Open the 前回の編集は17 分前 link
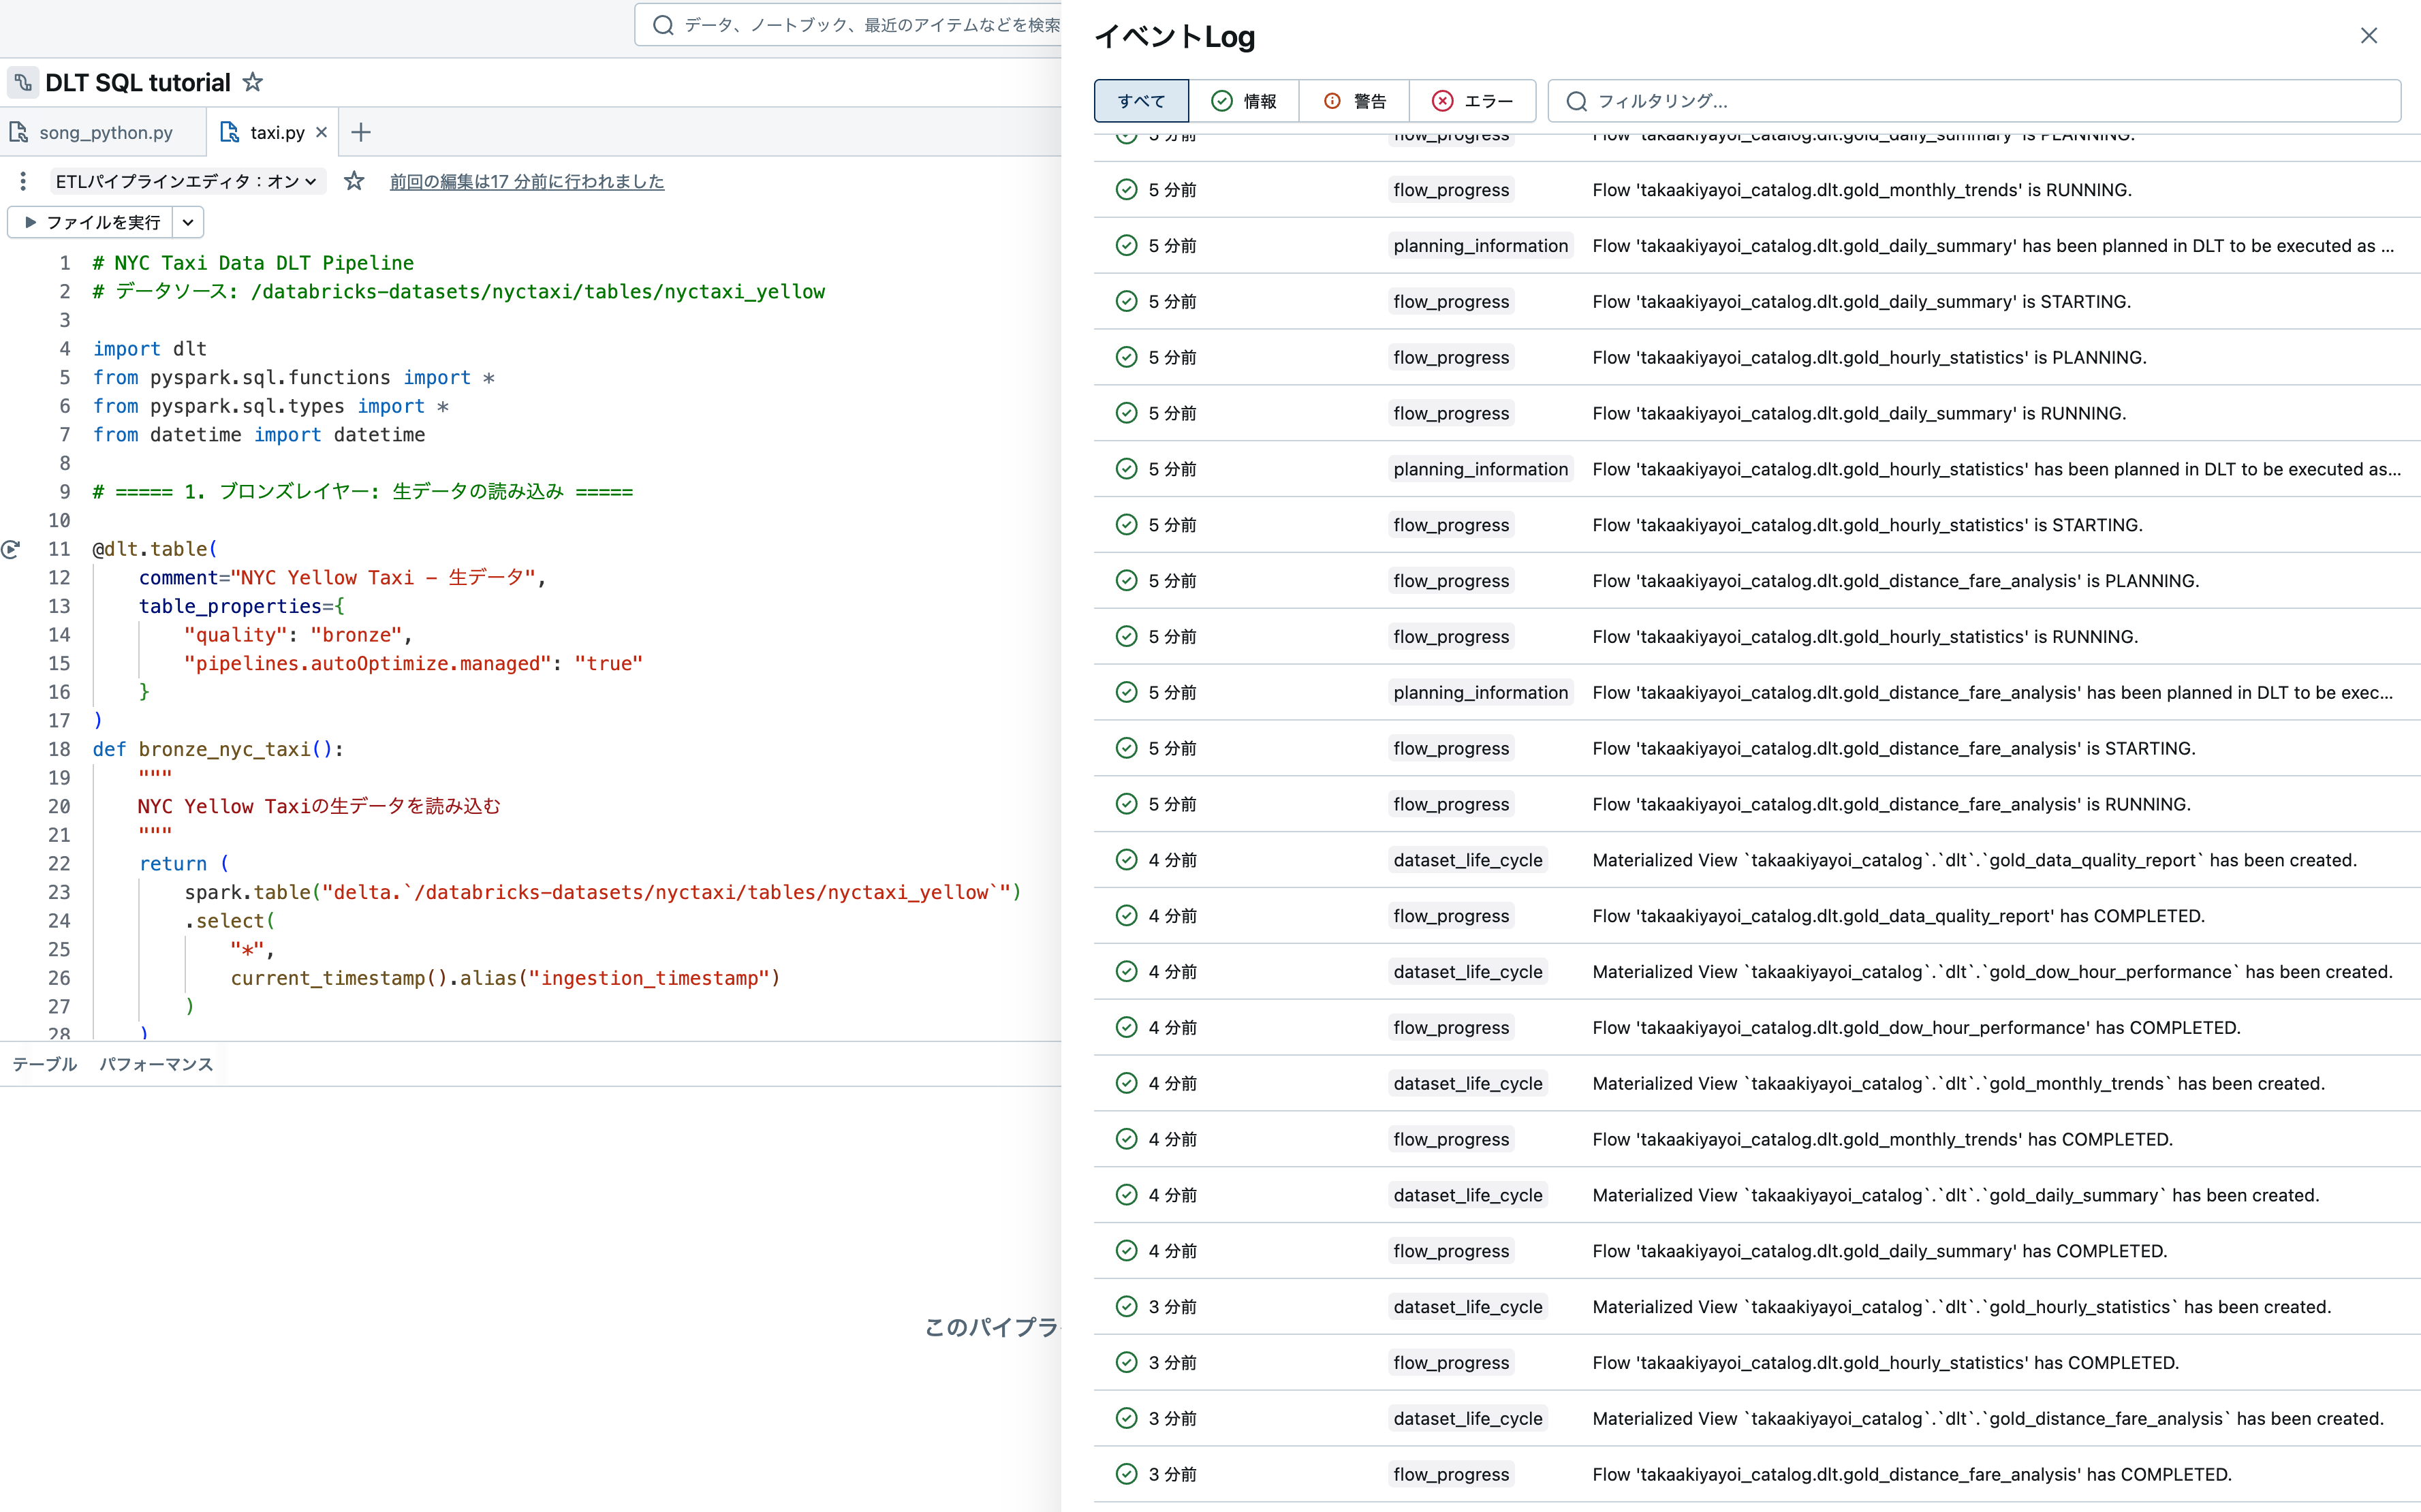The height and width of the screenshot is (1512, 2421). coord(527,182)
